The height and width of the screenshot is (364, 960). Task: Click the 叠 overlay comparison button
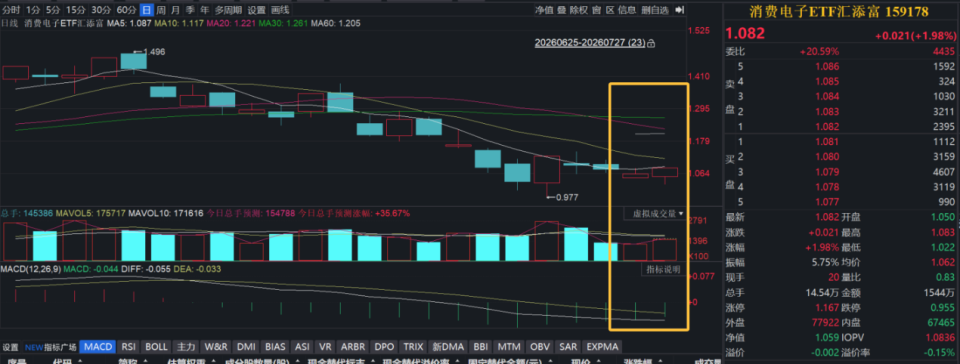click(561, 10)
